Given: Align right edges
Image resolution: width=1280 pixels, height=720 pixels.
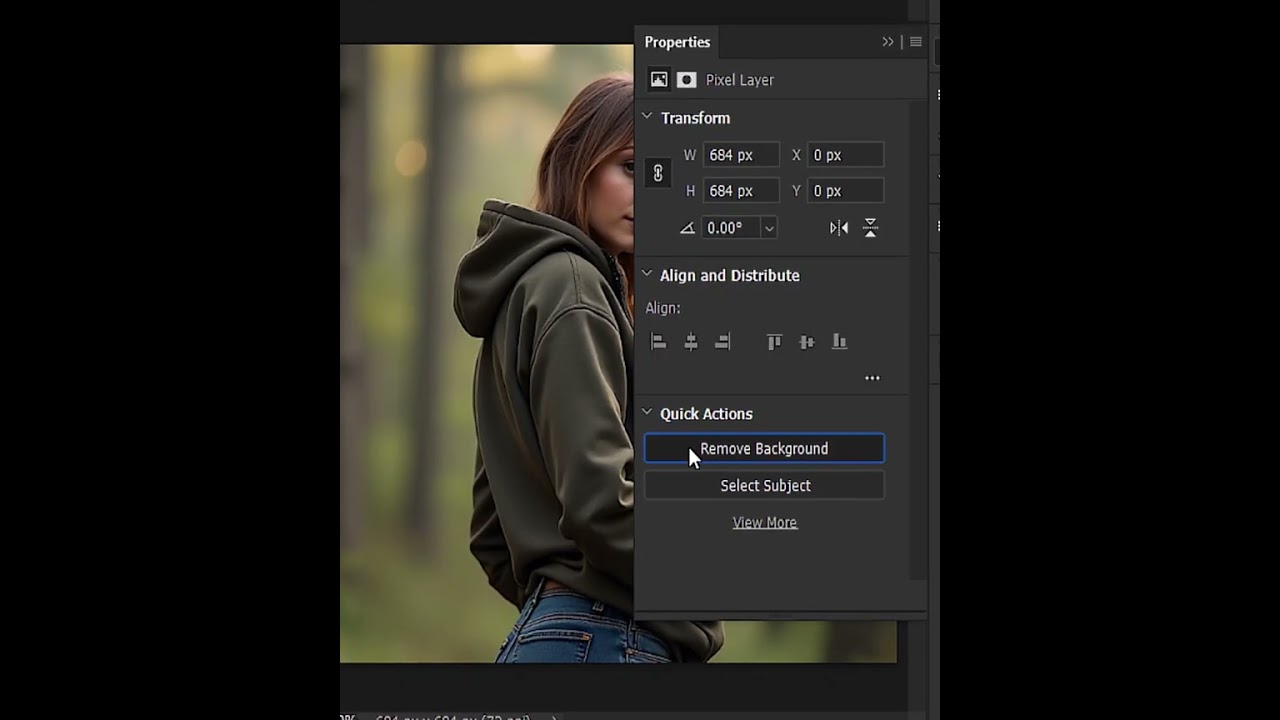Looking at the screenshot, I should (x=722, y=342).
